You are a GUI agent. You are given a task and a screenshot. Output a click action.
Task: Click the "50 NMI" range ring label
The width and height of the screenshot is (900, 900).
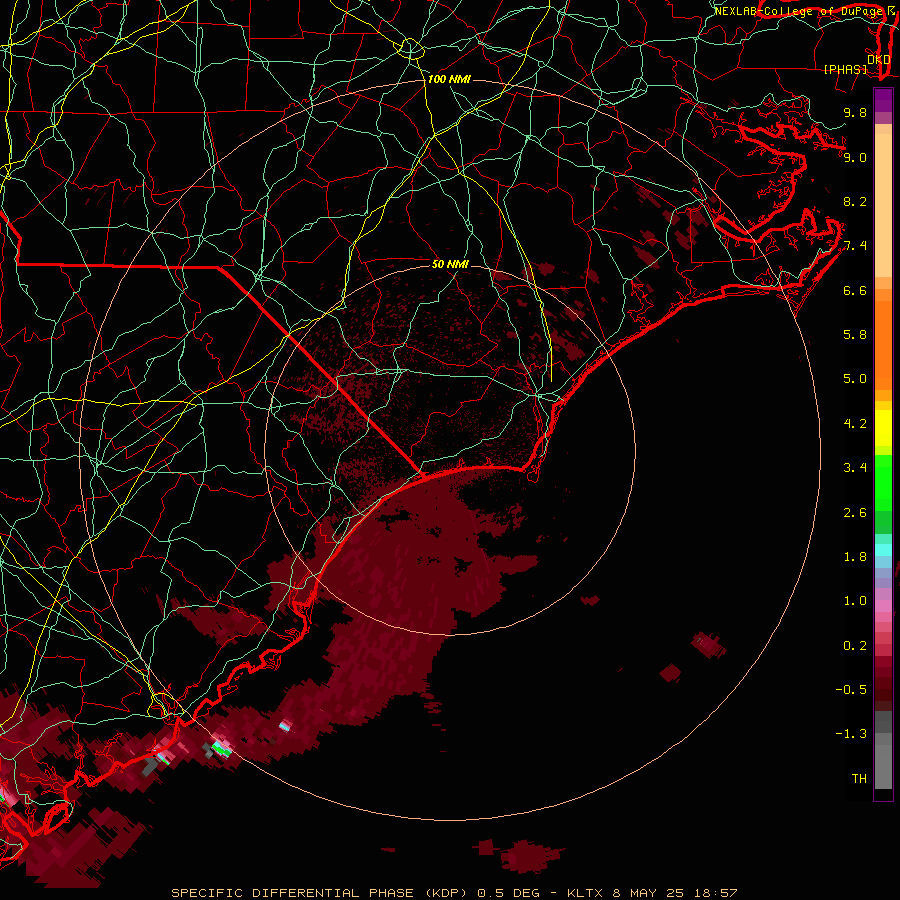coord(451,264)
